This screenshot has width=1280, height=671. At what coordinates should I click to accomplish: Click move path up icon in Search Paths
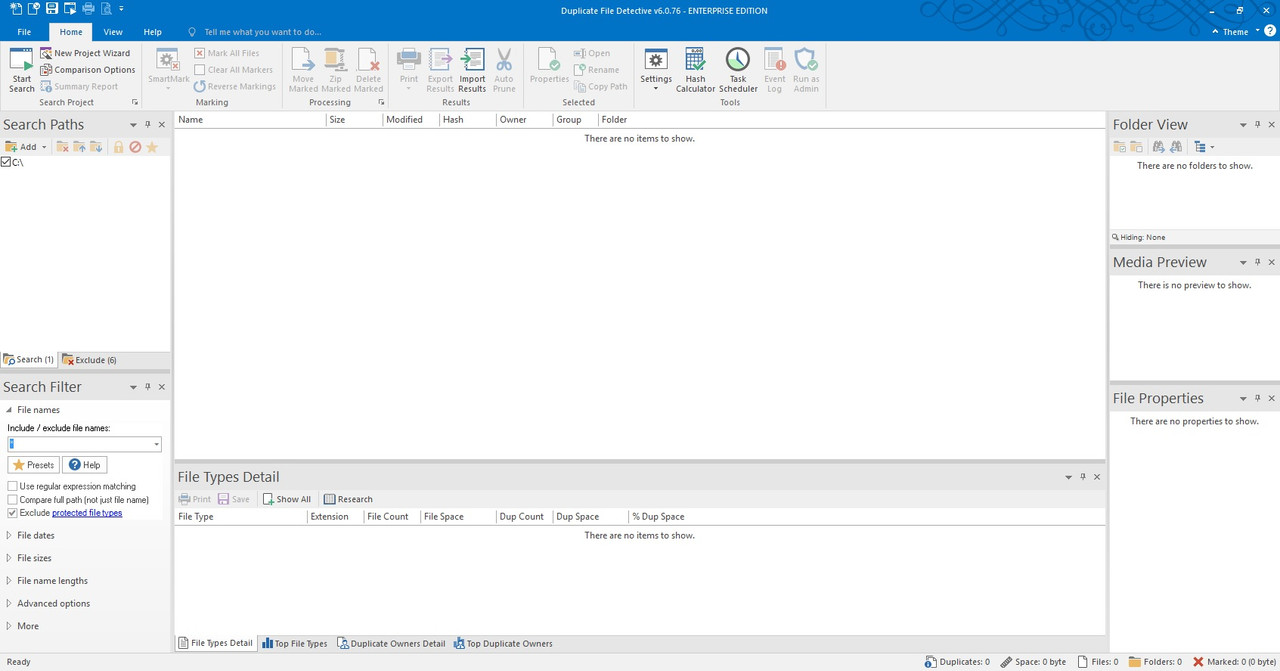coord(79,147)
